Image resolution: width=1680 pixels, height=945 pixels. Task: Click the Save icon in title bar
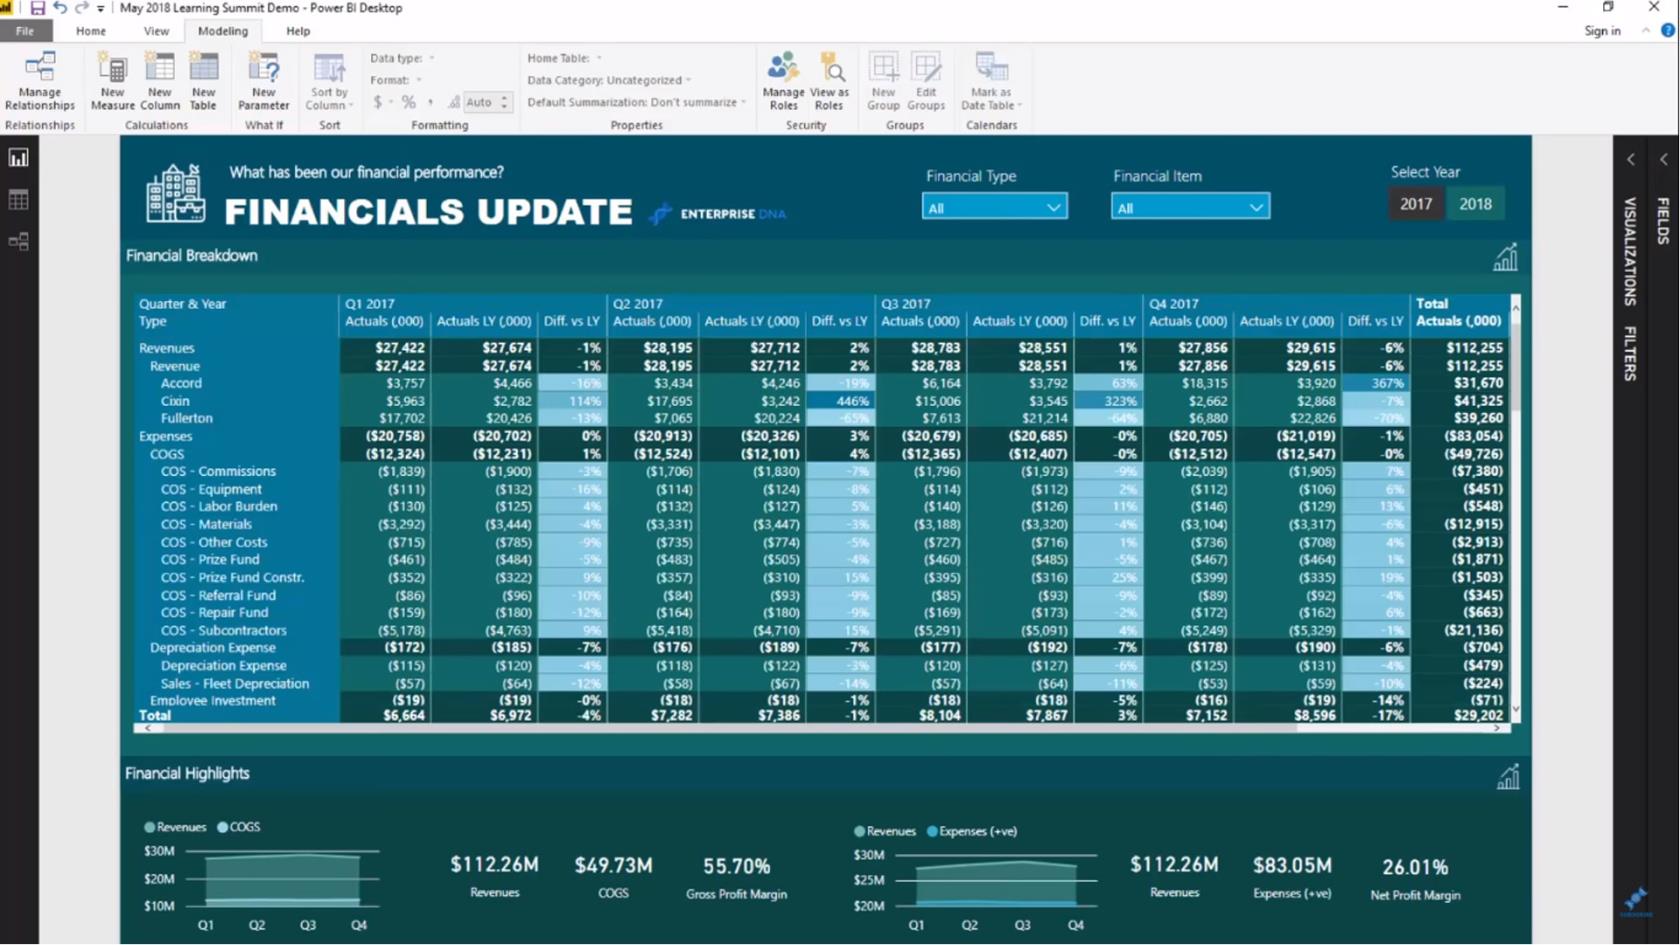[37, 8]
